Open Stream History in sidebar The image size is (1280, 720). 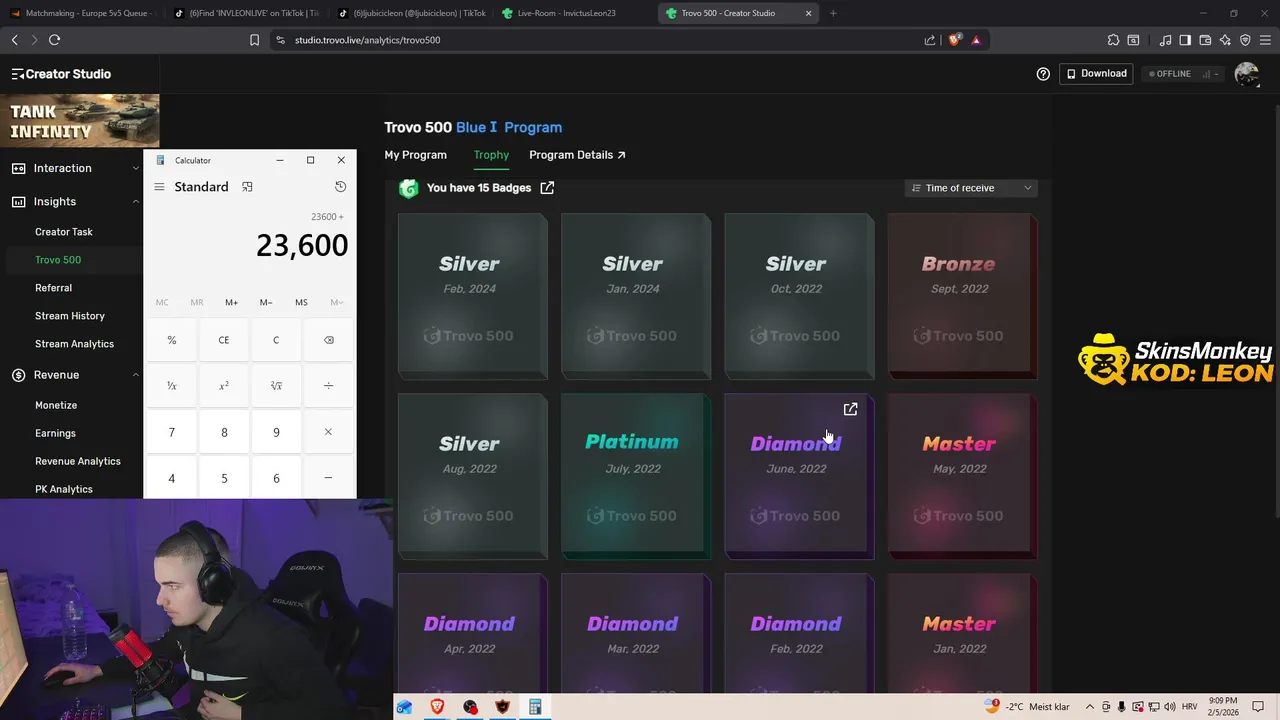[x=70, y=316]
